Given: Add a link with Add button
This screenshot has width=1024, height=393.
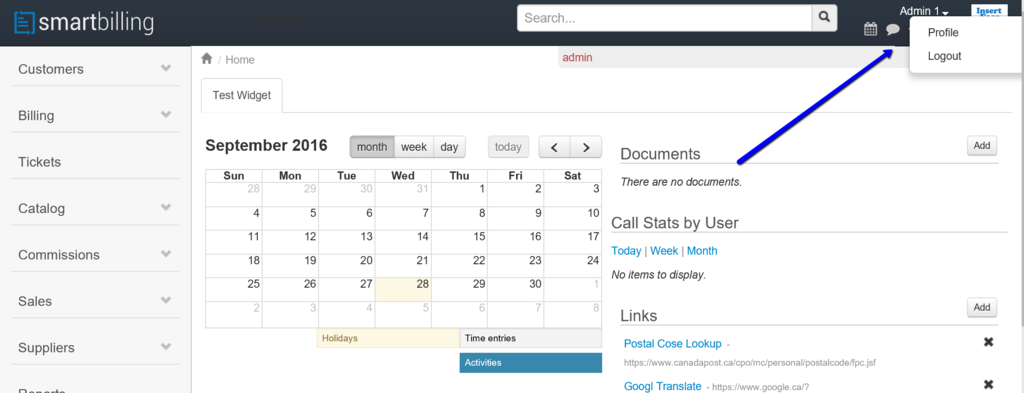Looking at the screenshot, I should 982,307.
